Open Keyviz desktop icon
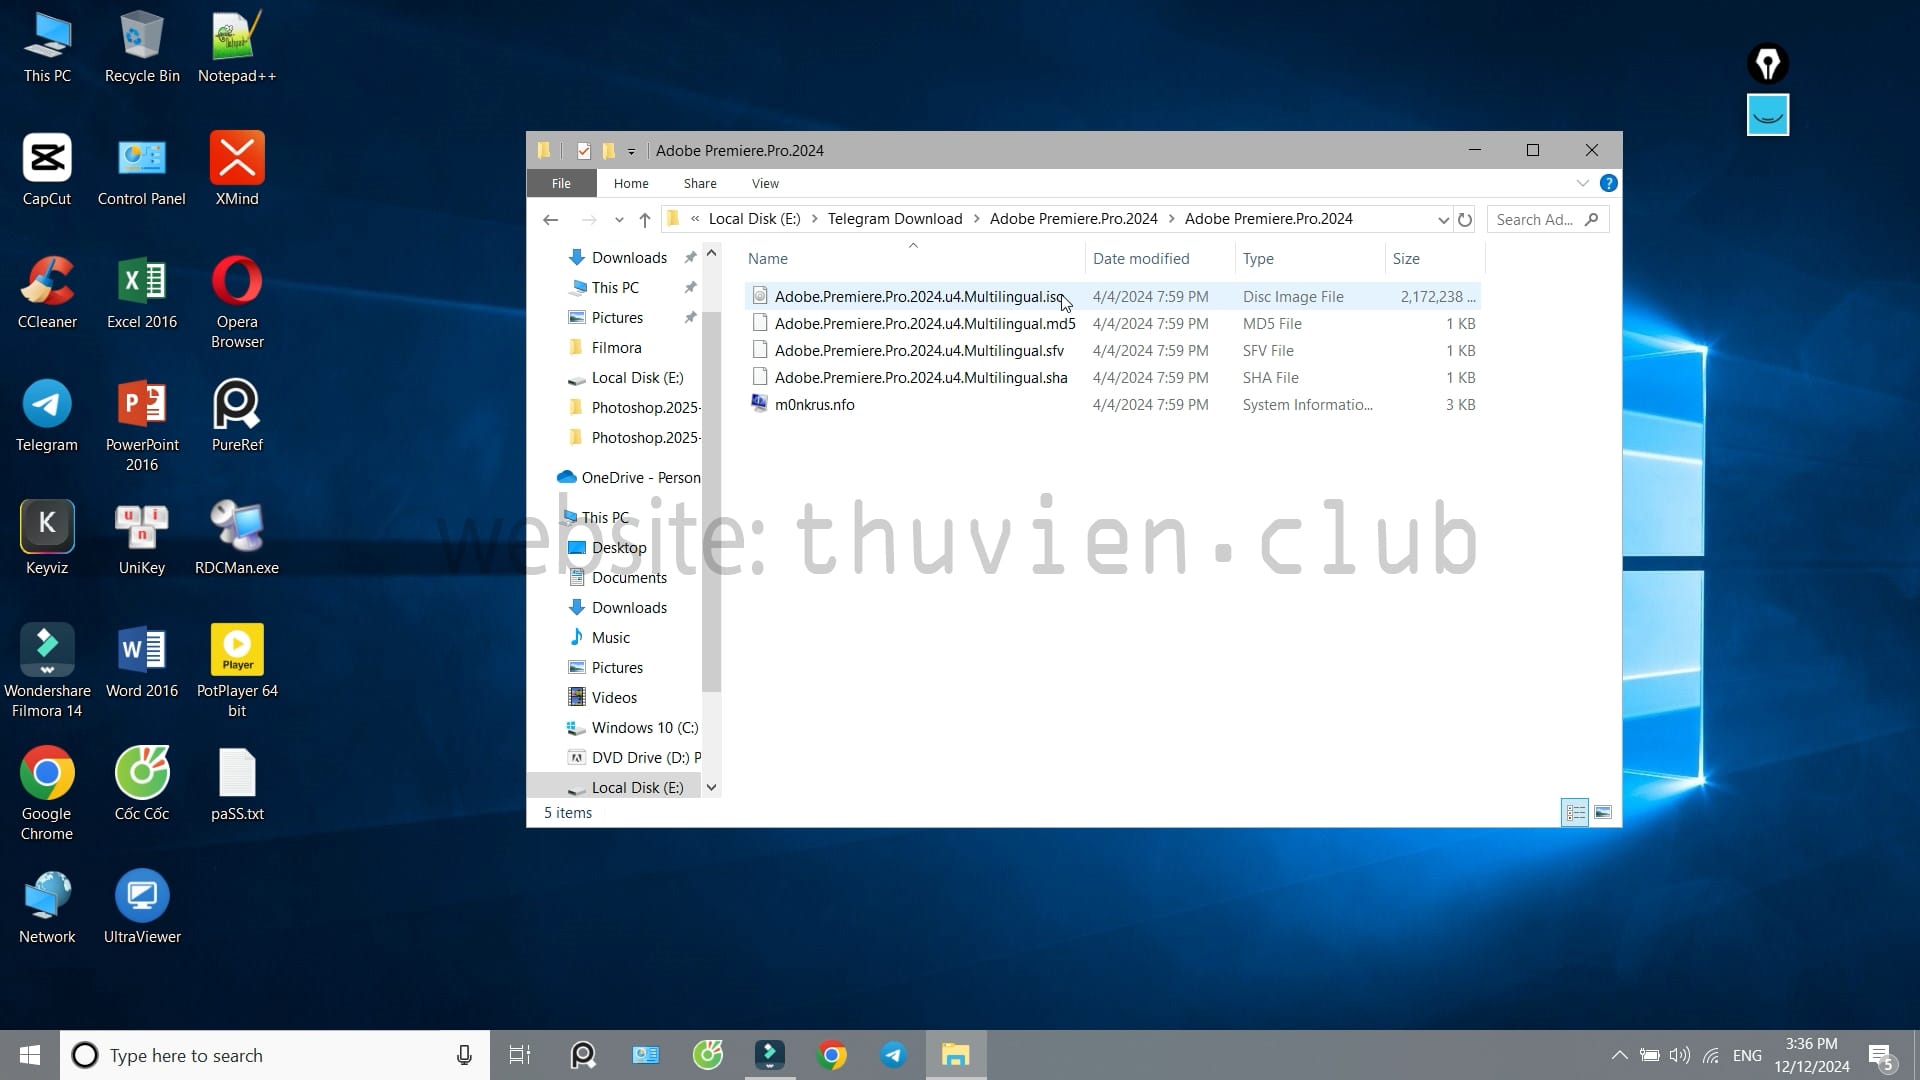The height and width of the screenshot is (1080, 1920). tap(47, 538)
